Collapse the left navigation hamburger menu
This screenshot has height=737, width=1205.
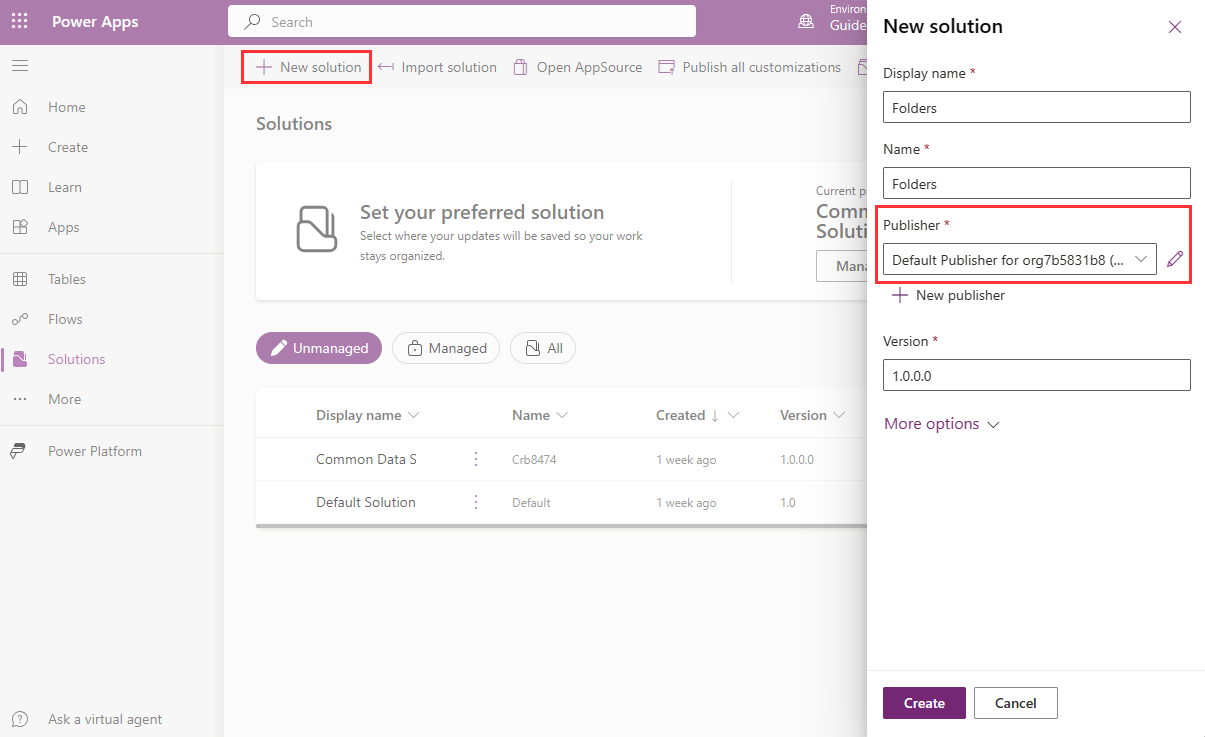[x=20, y=66]
